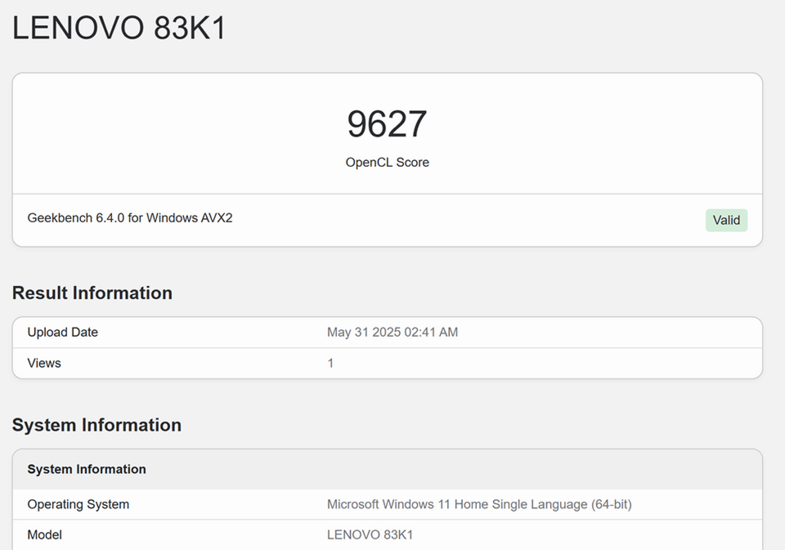Select the Views row label
Image resolution: width=785 pixels, height=550 pixels.
coord(44,363)
